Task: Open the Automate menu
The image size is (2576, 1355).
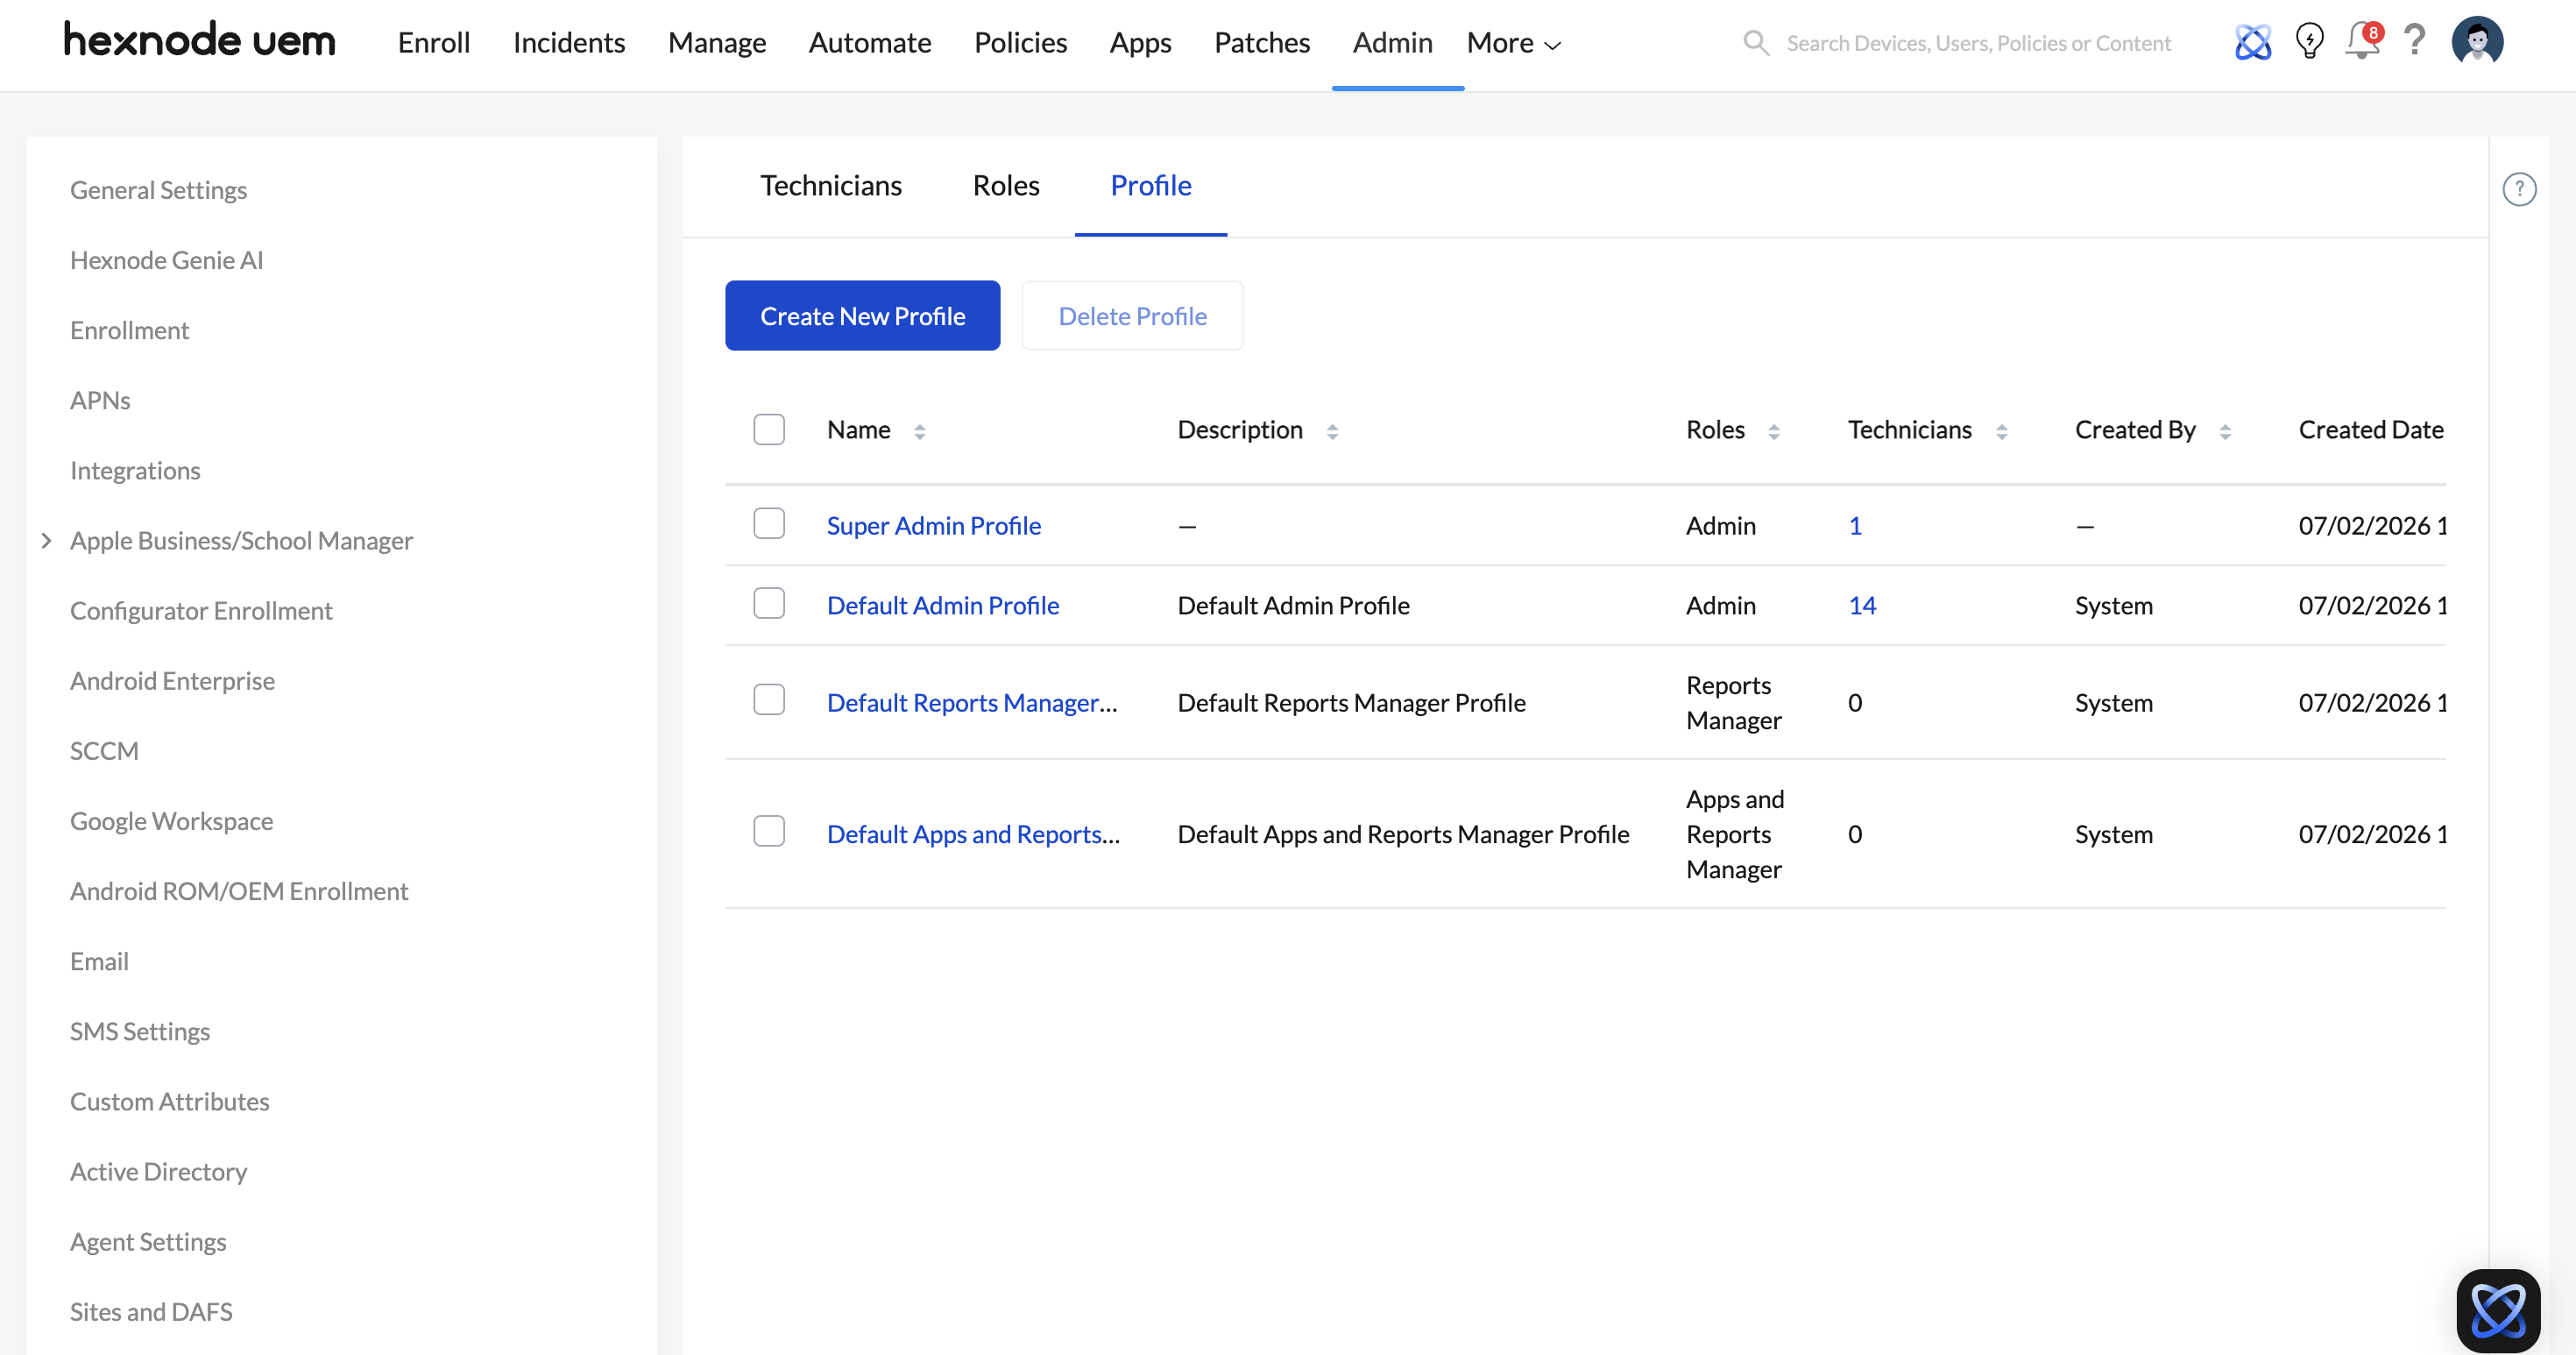Action: pos(869,43)
